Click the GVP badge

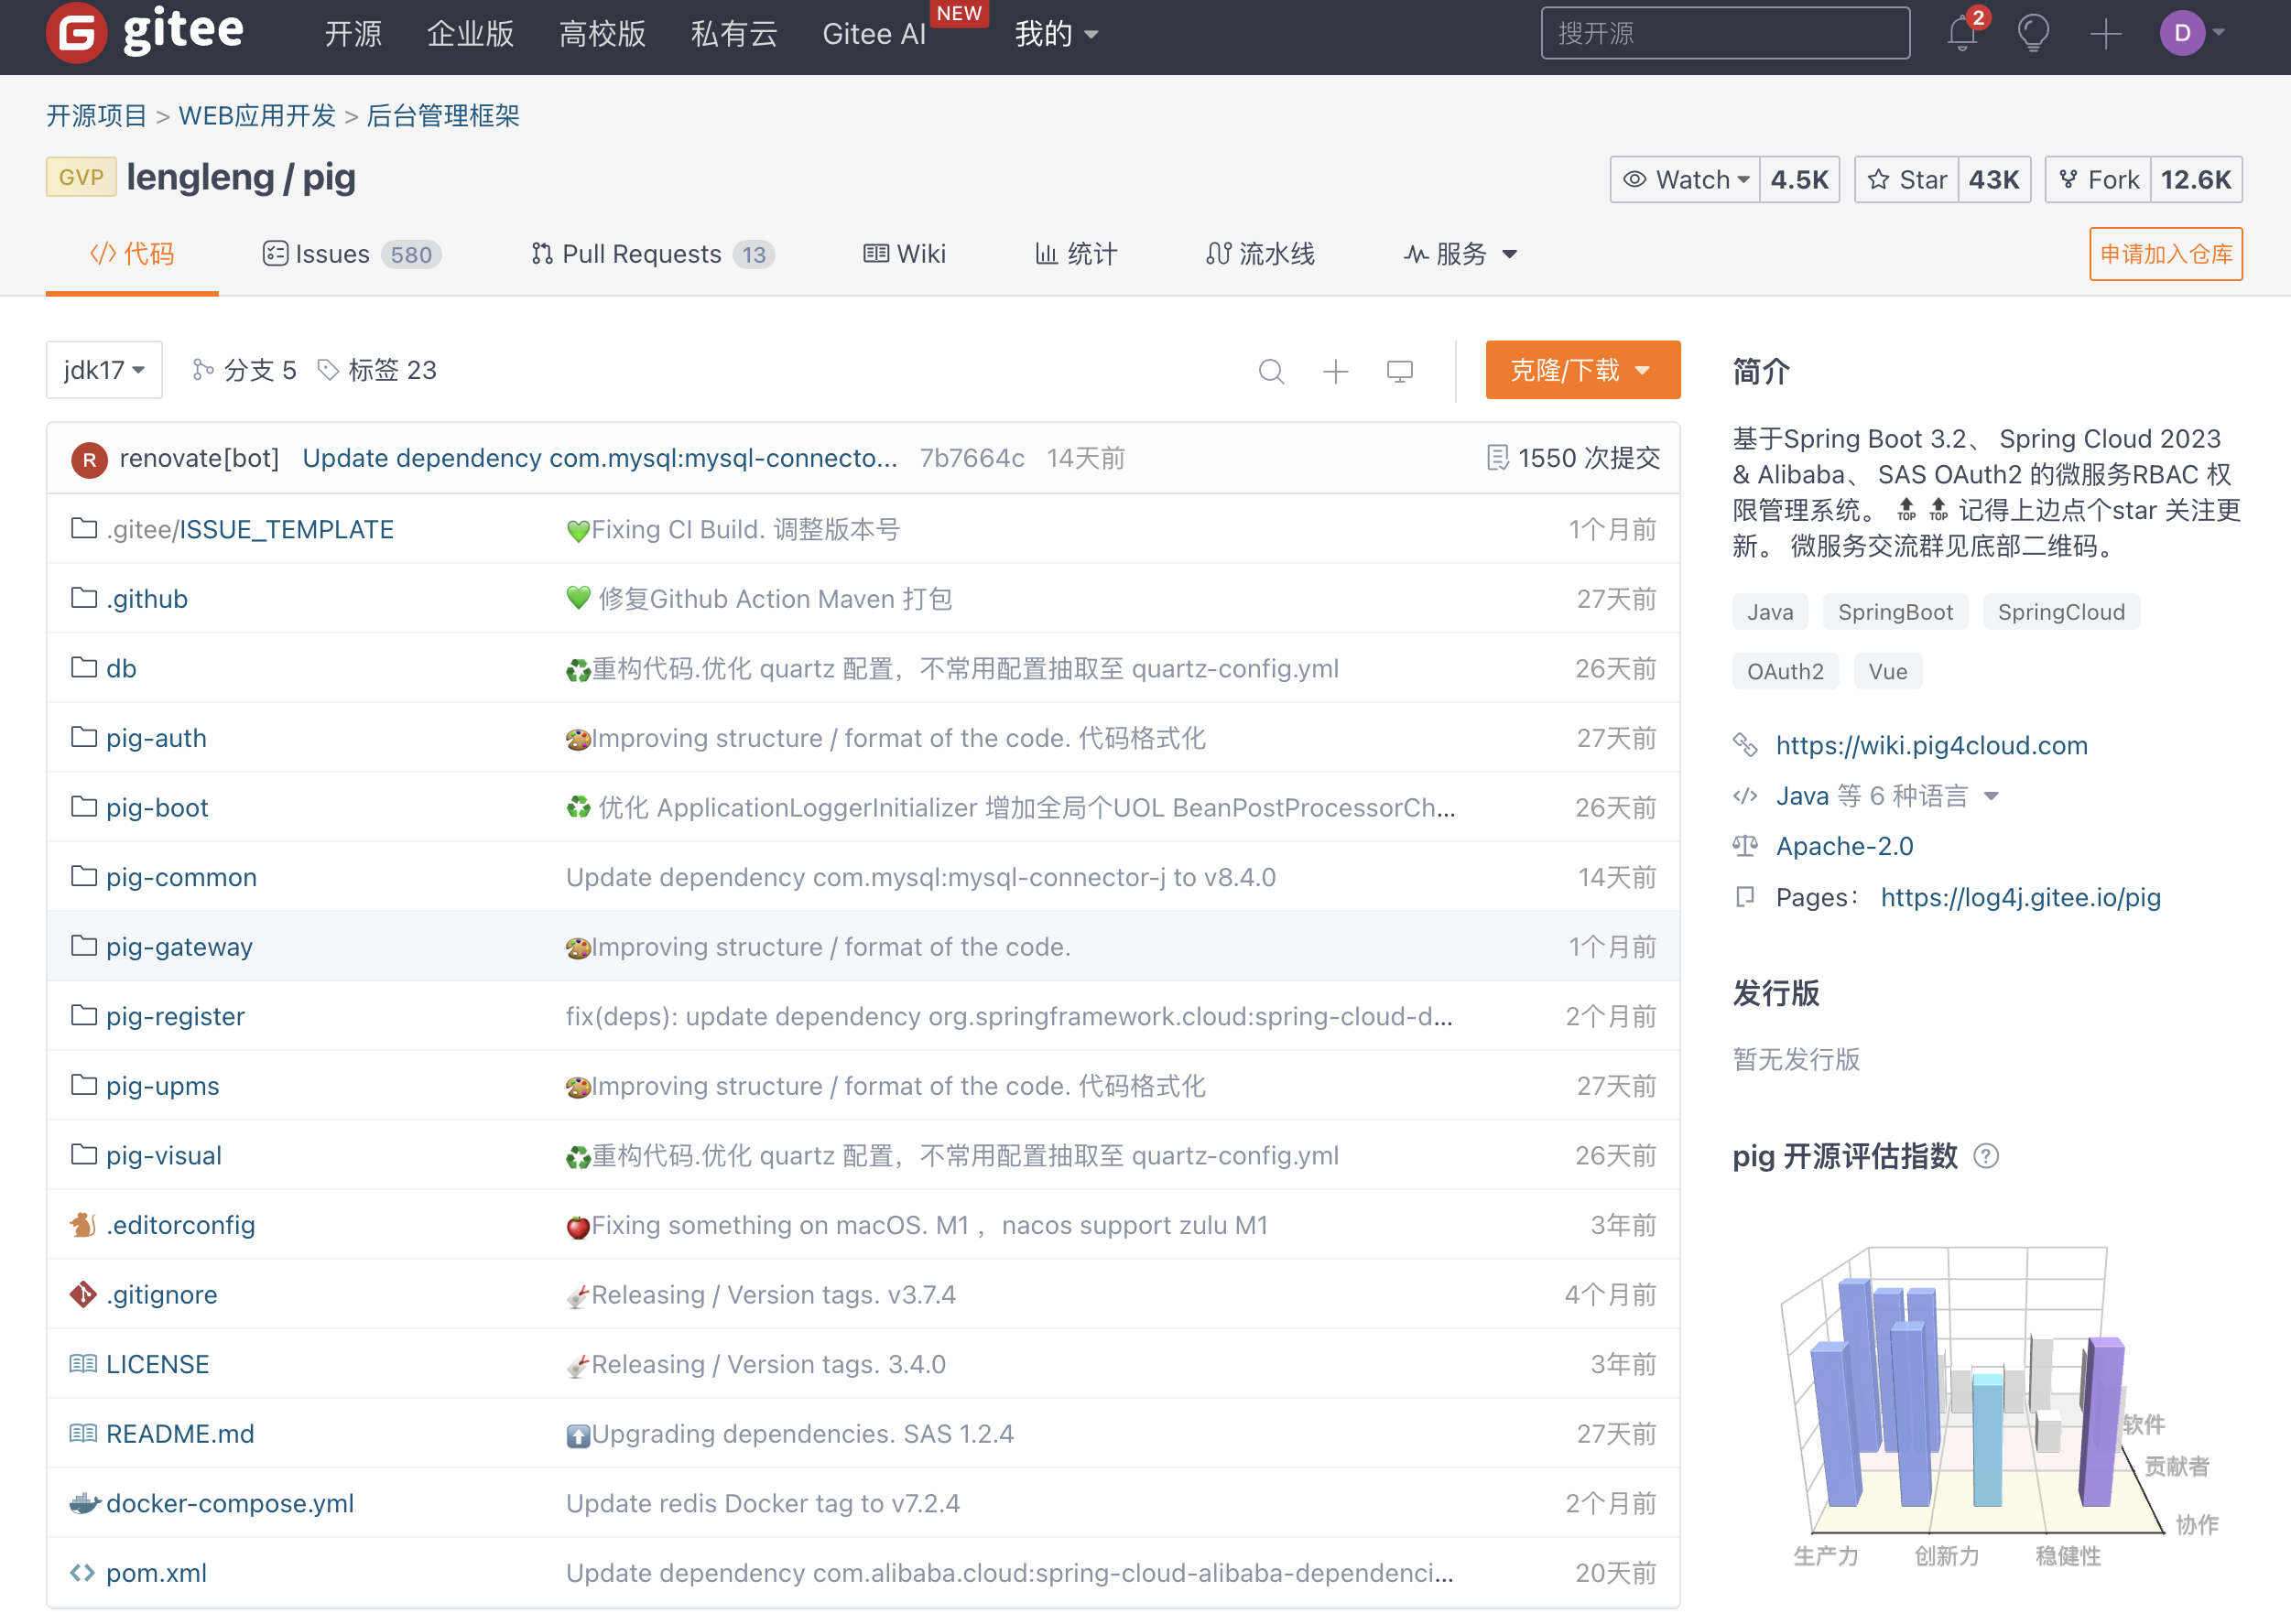[x=81, y=177]
